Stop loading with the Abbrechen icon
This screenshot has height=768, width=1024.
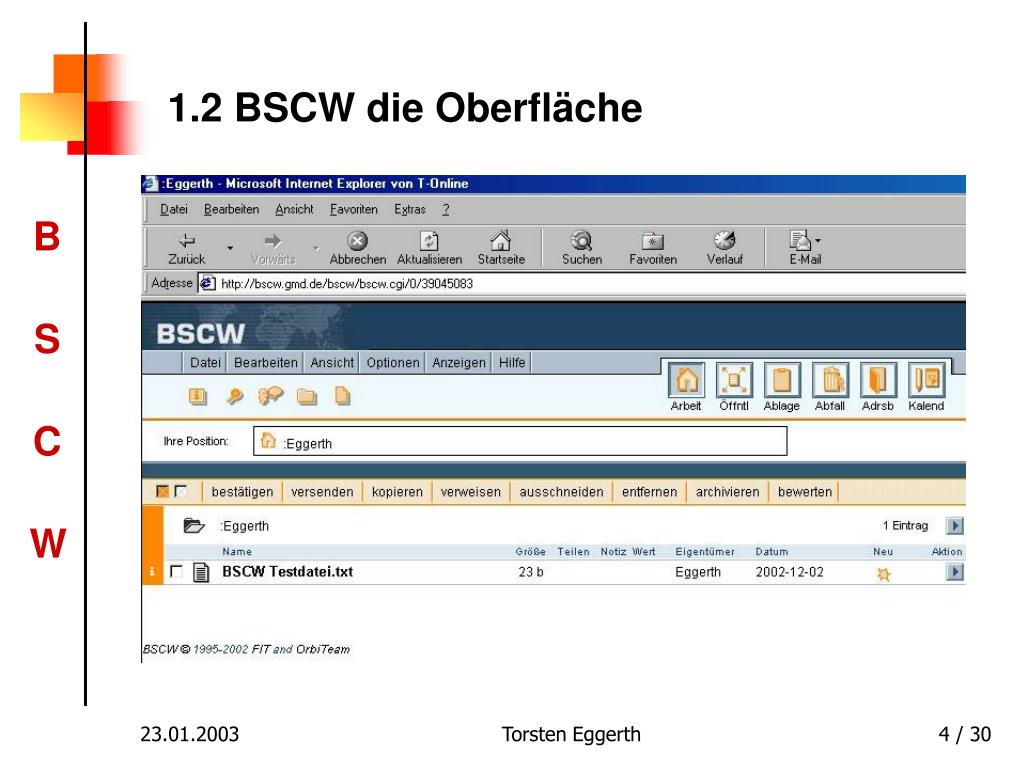(x=357, y=241)
